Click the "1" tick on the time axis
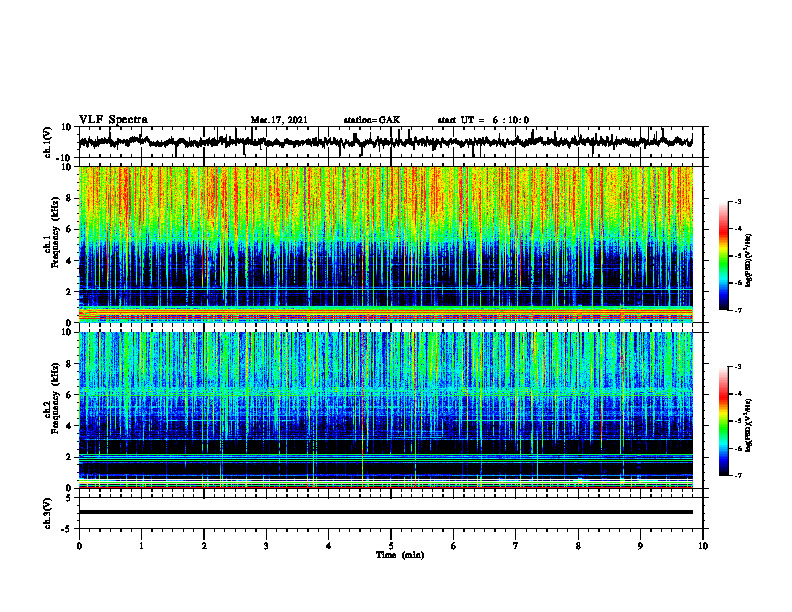Screen dimensions: 792x612 point(141,546)
